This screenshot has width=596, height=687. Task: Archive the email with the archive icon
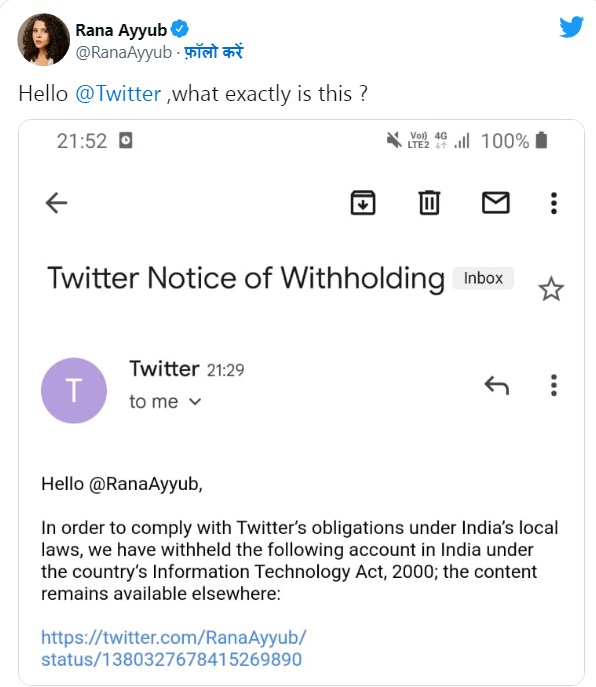(x=363, y=203)
